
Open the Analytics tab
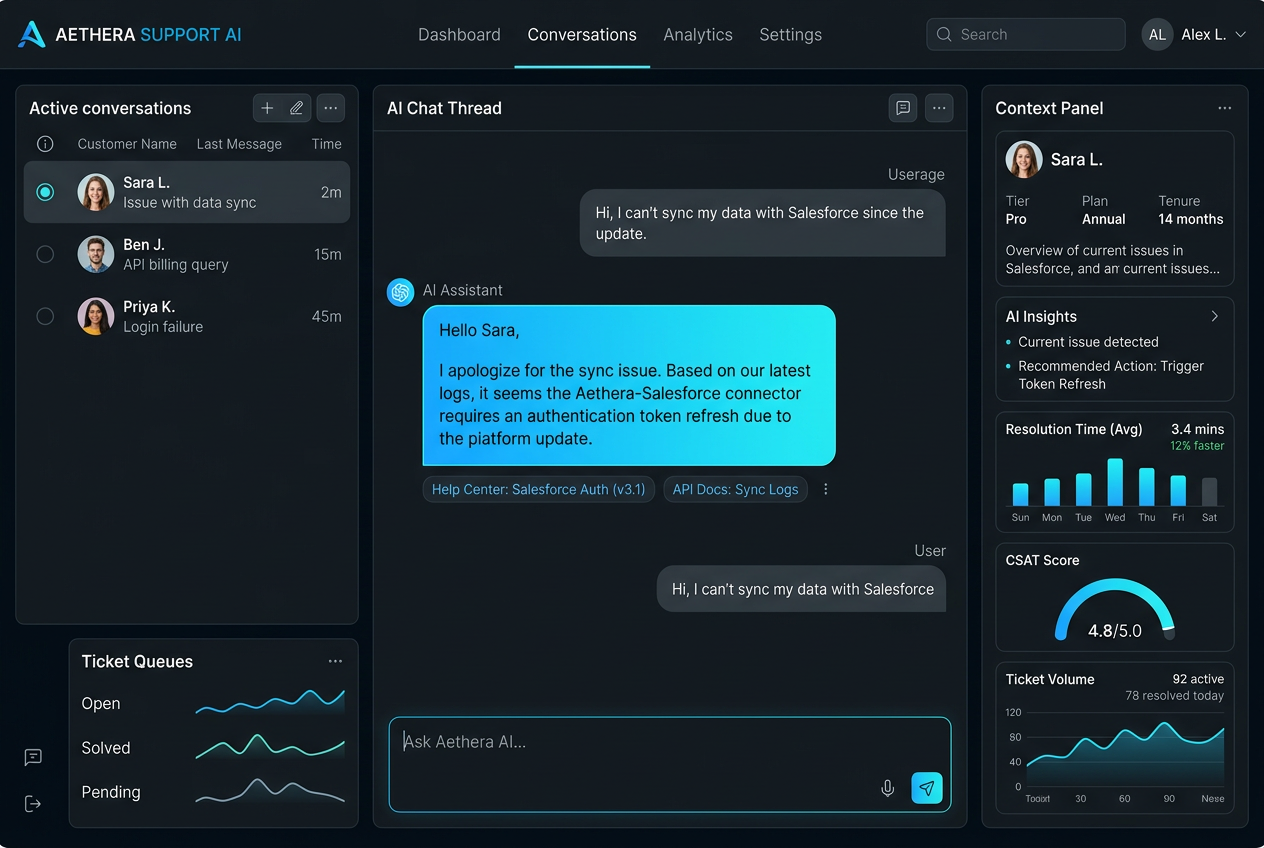tap(698, 34)
